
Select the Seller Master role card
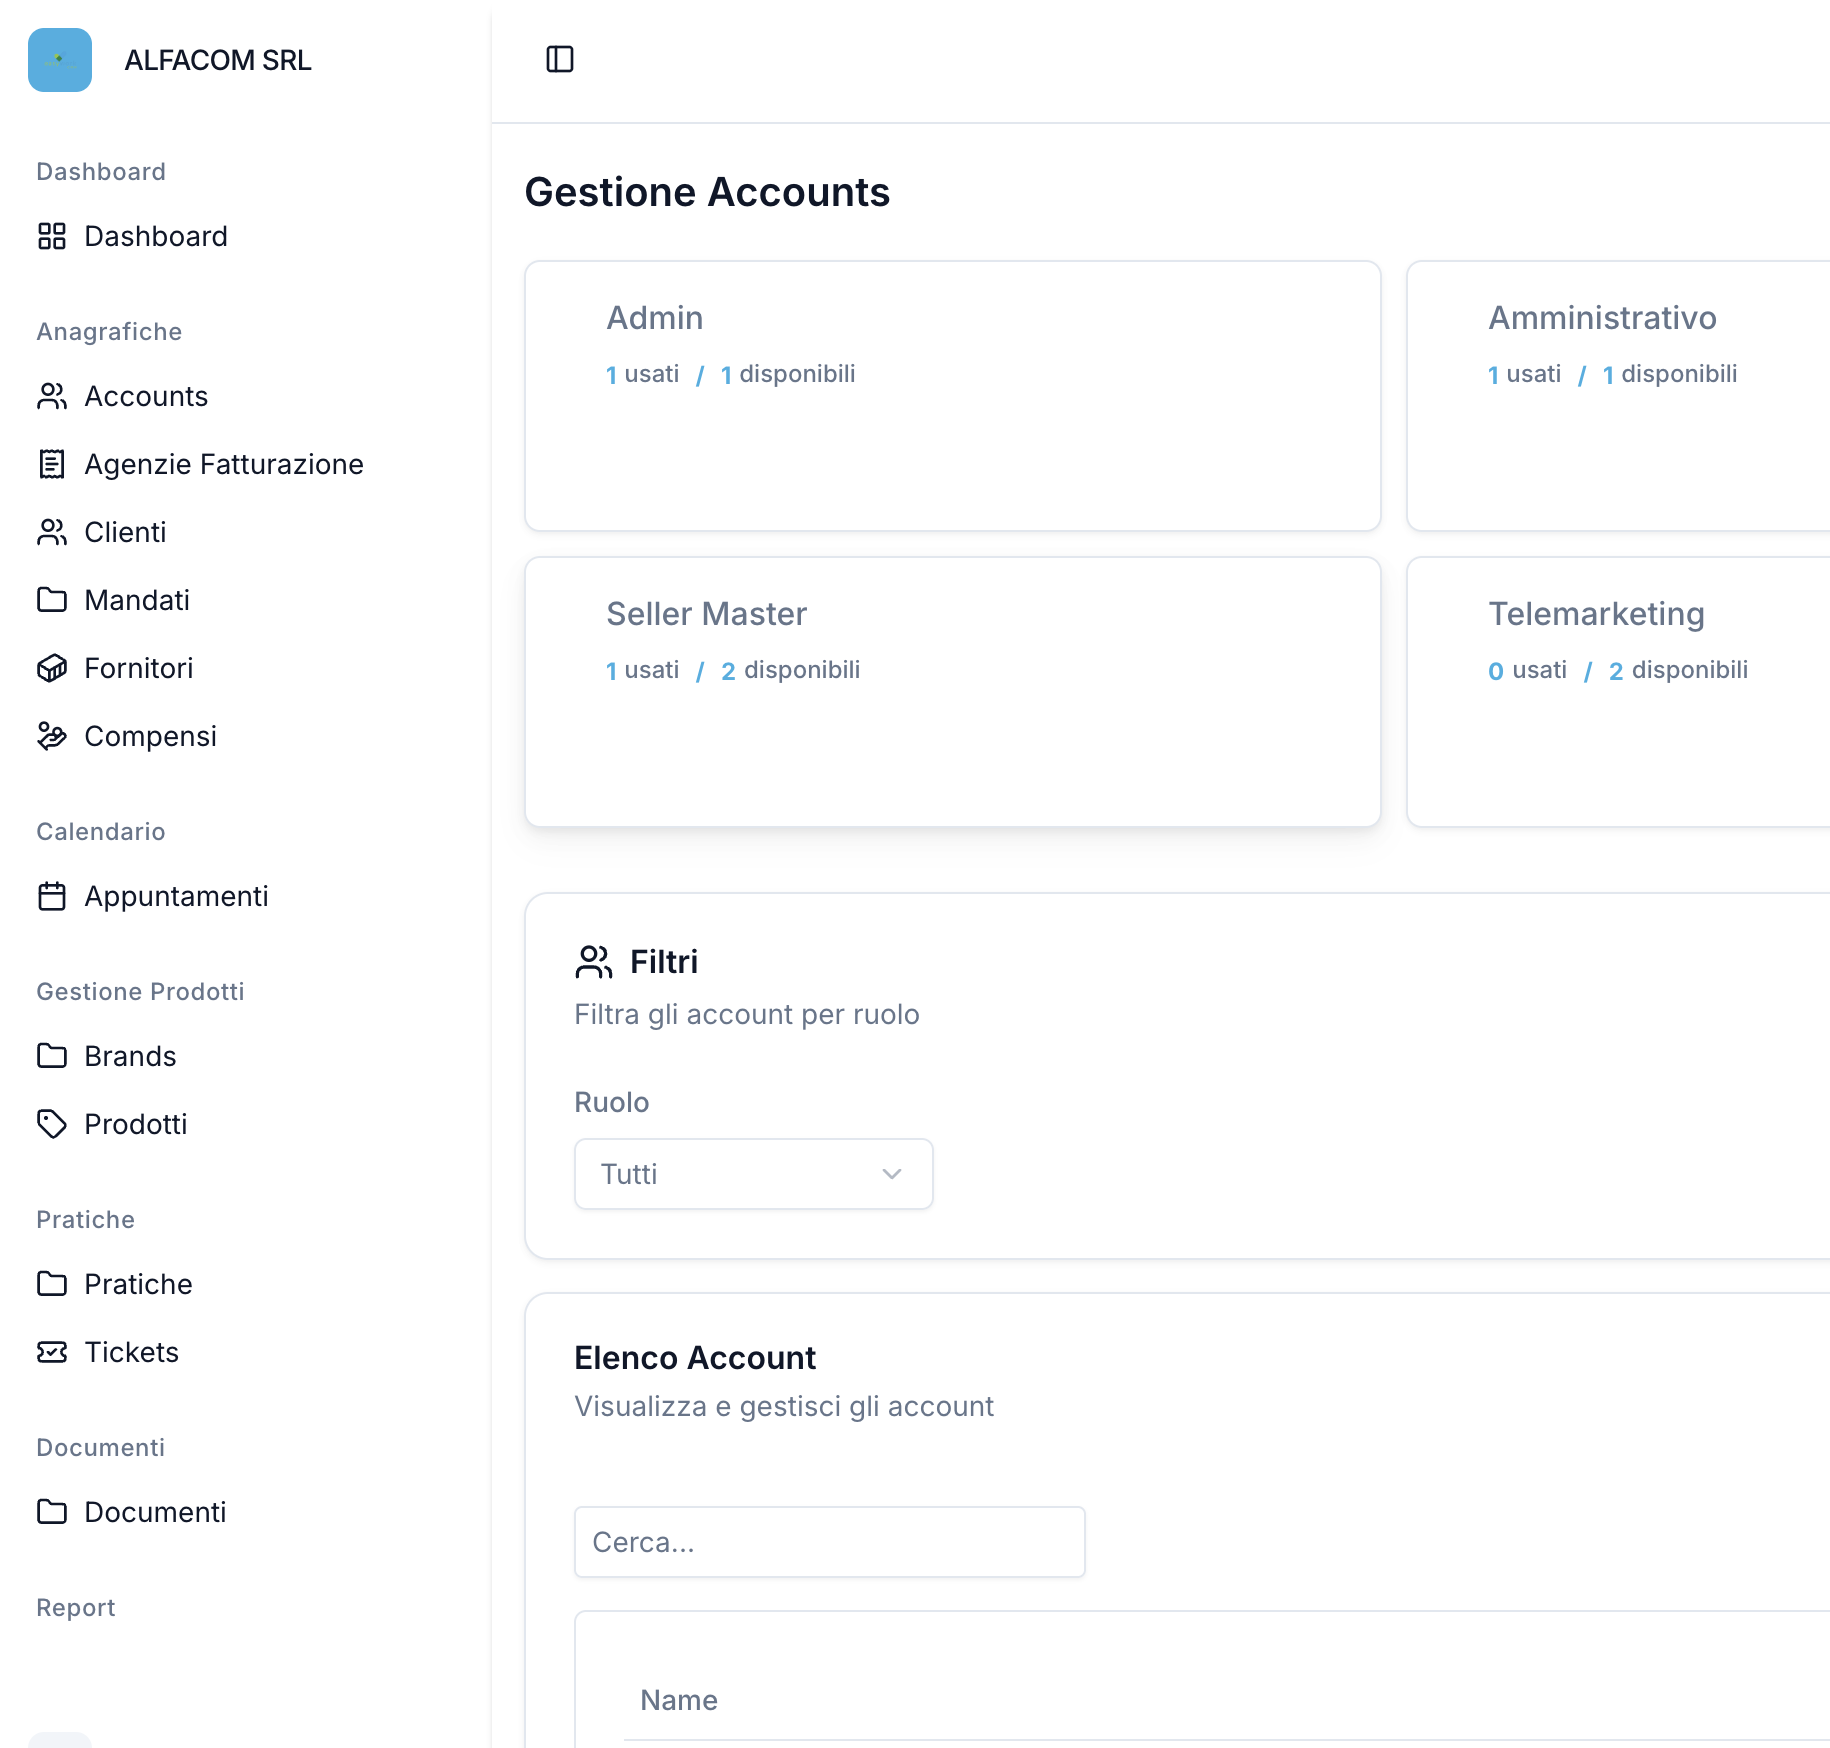pos(952,692)
